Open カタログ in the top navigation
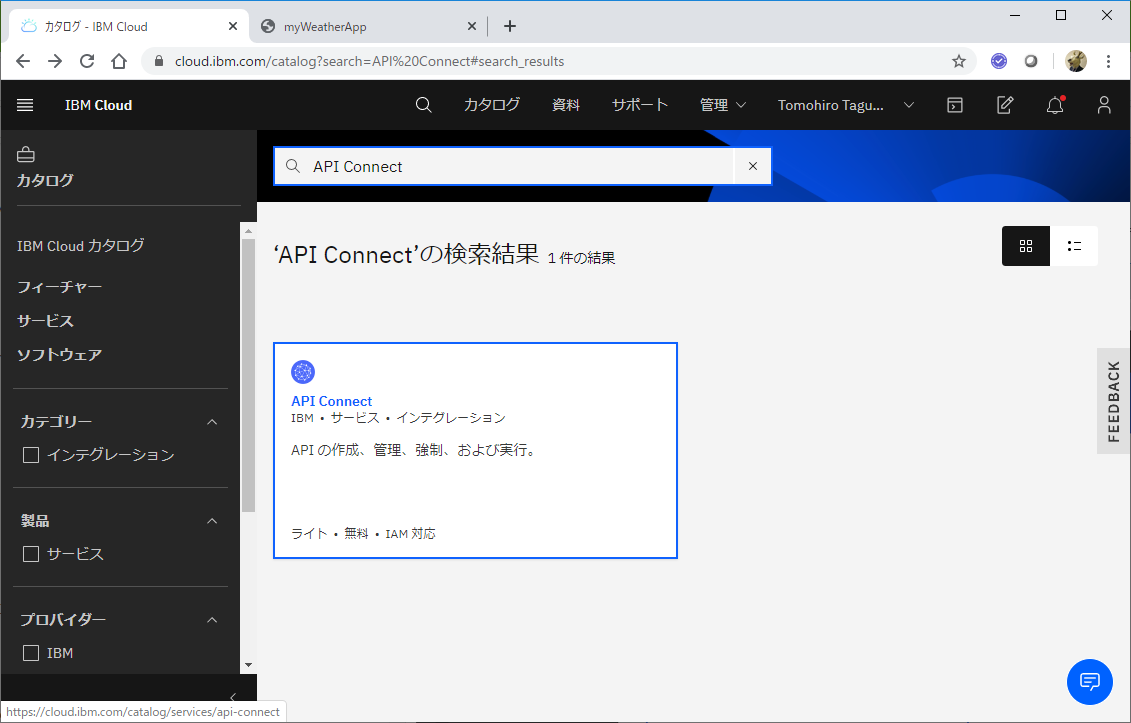Image resolution: width=1131 pixels, height=723 pixels. [492, 105]
